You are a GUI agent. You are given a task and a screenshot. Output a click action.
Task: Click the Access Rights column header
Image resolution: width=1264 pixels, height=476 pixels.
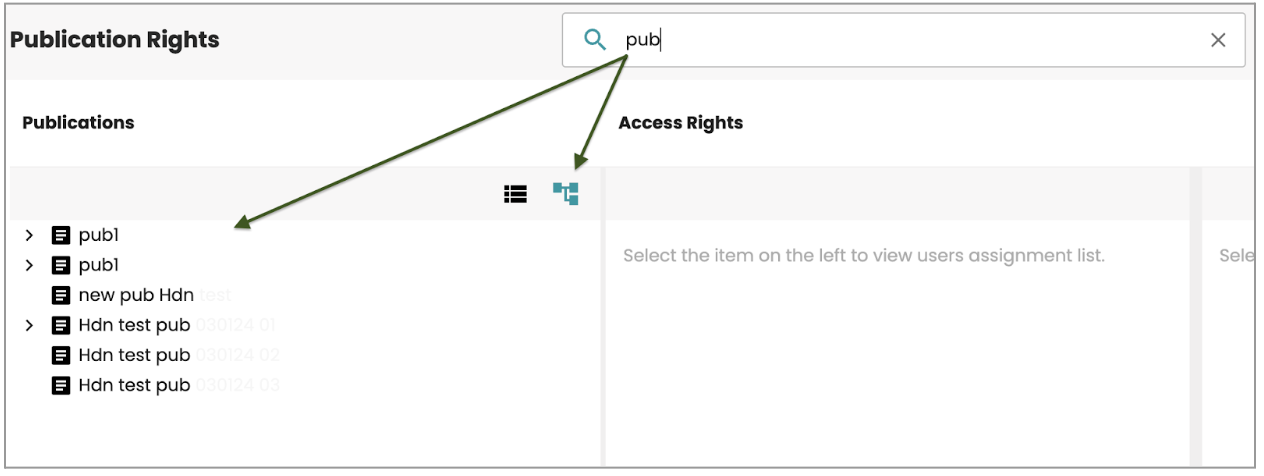coord(680,123)
